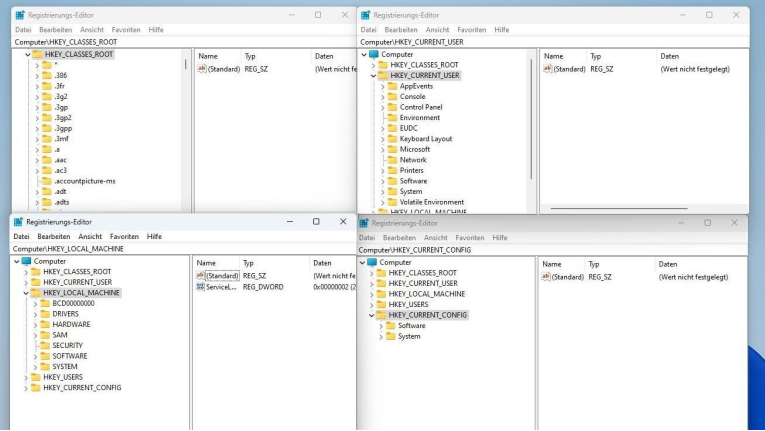Open Hilfe menu in HKEY_CURRENT_CONFIG window

[500, 238]
